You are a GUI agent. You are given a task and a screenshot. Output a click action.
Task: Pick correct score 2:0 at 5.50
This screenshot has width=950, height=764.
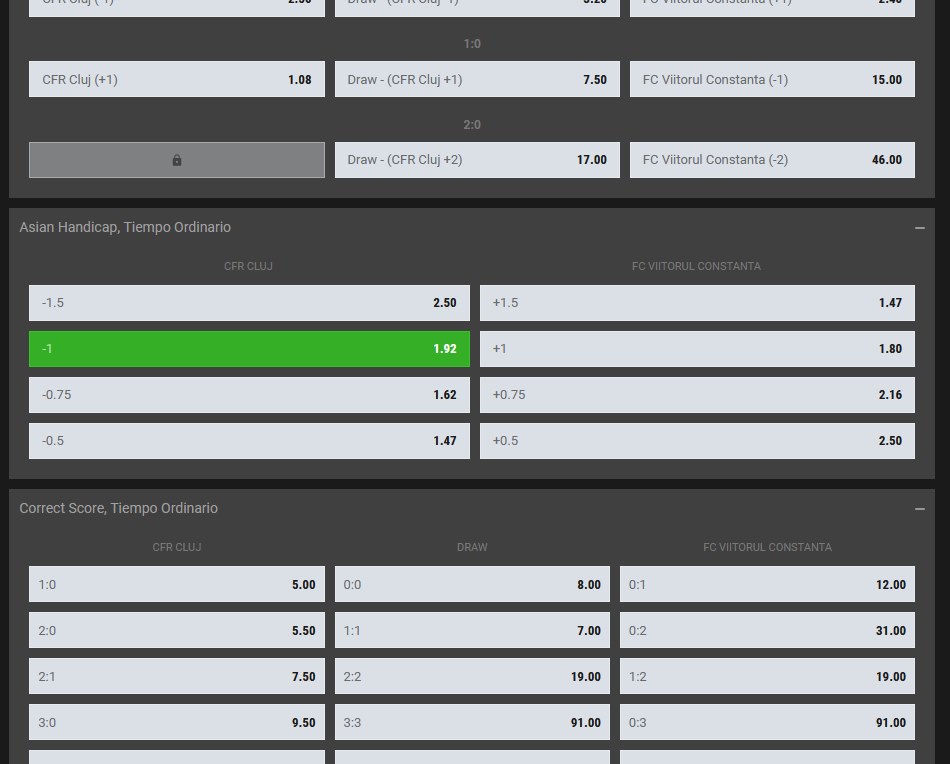pos(176,630)
